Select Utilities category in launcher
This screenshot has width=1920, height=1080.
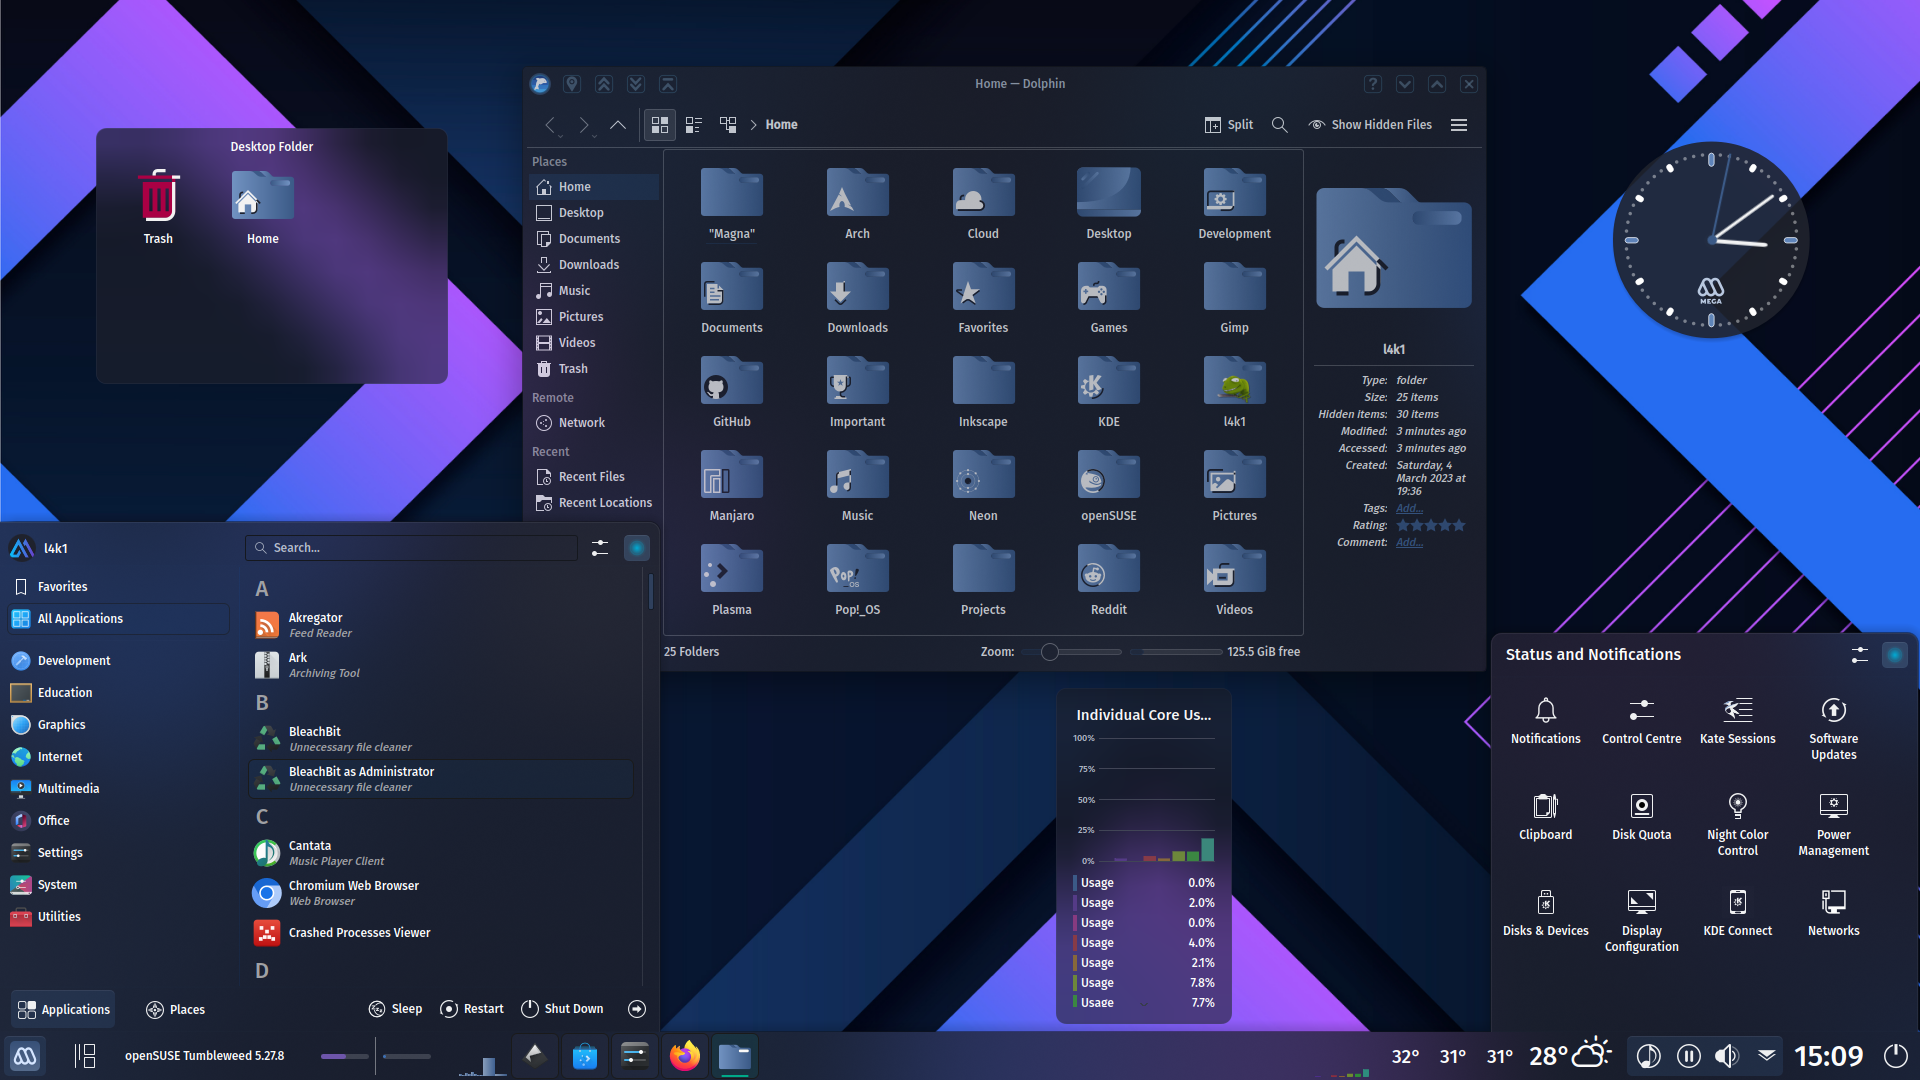click(119, 917)
